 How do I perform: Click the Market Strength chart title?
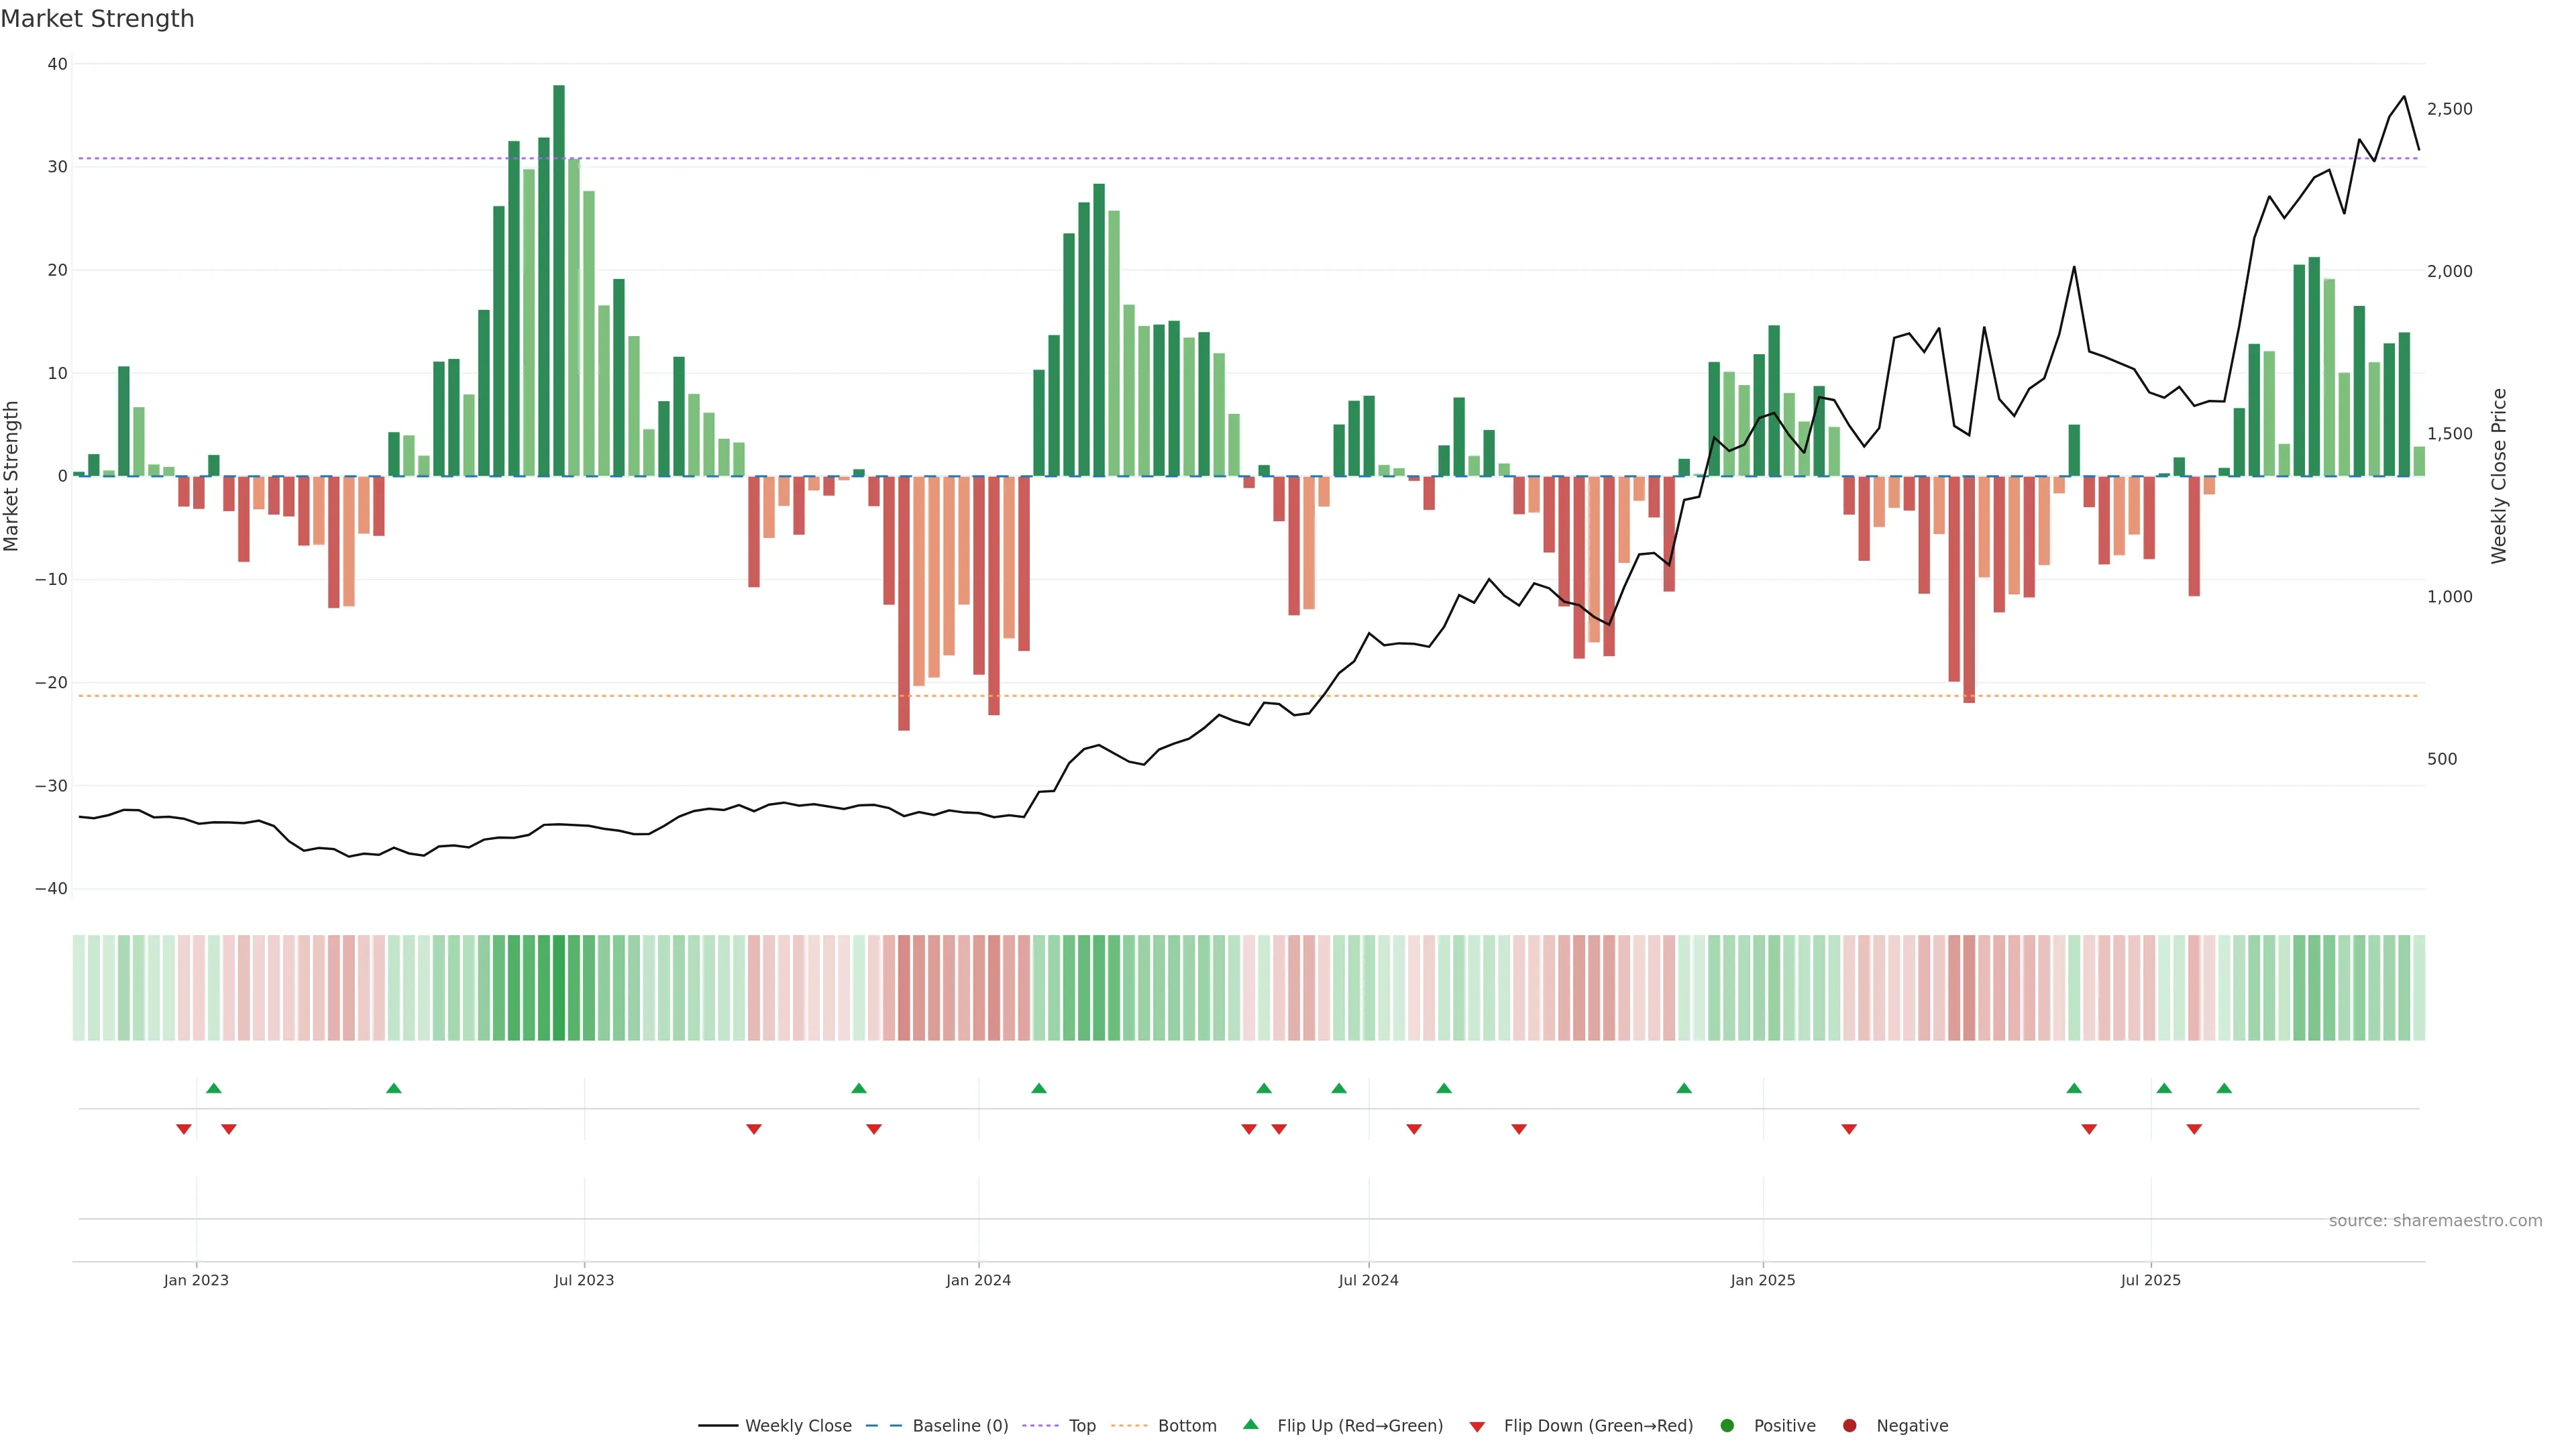click(97, 19)
